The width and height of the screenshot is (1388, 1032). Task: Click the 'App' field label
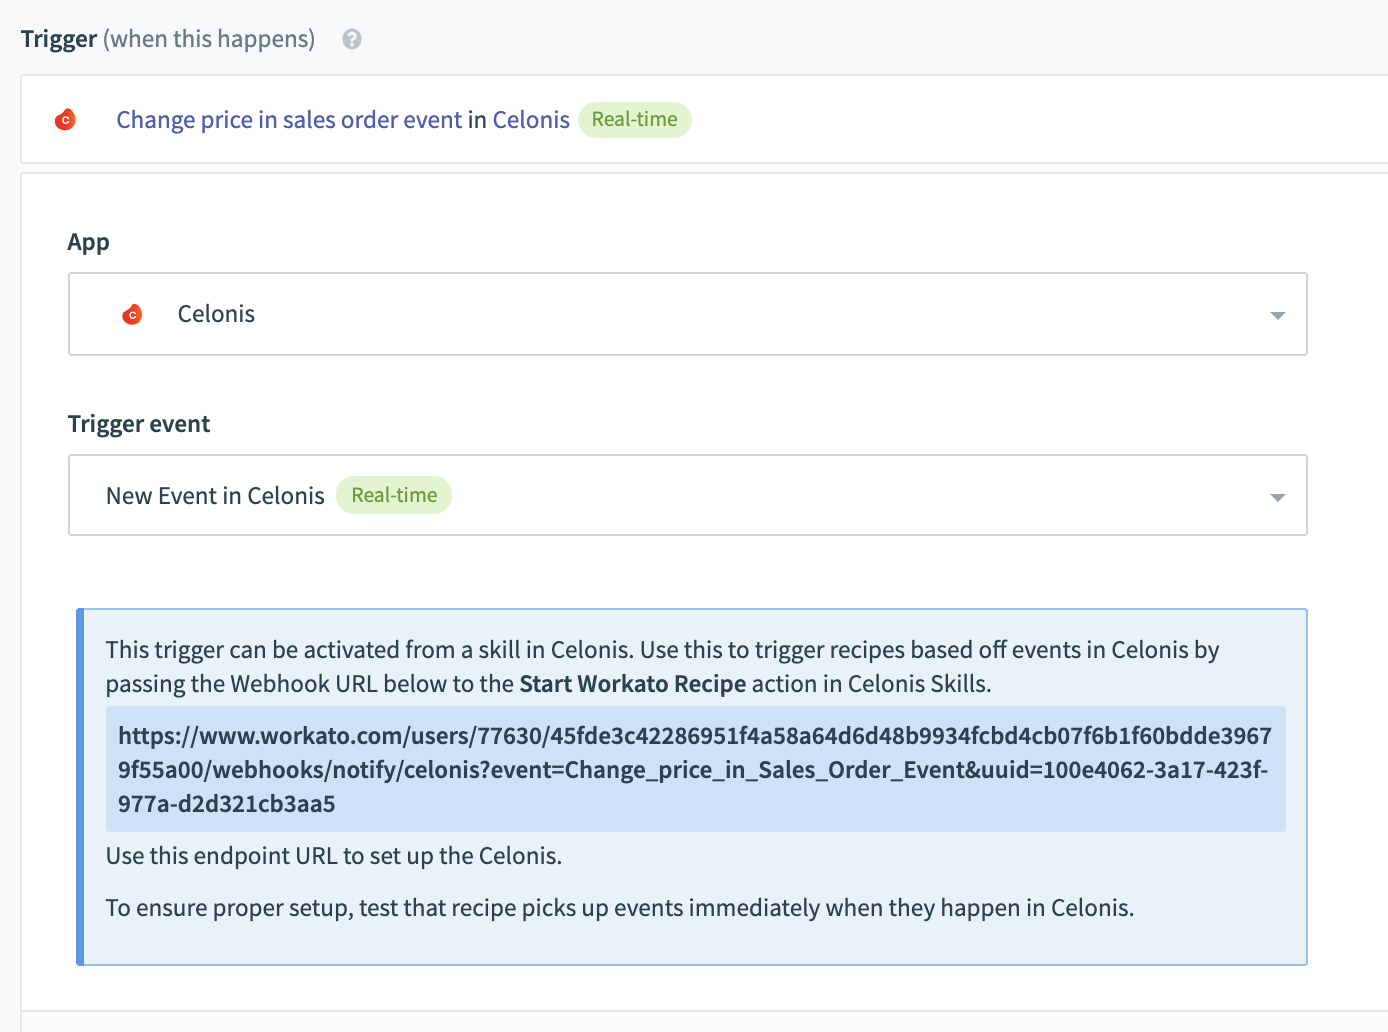coord(88,242)
